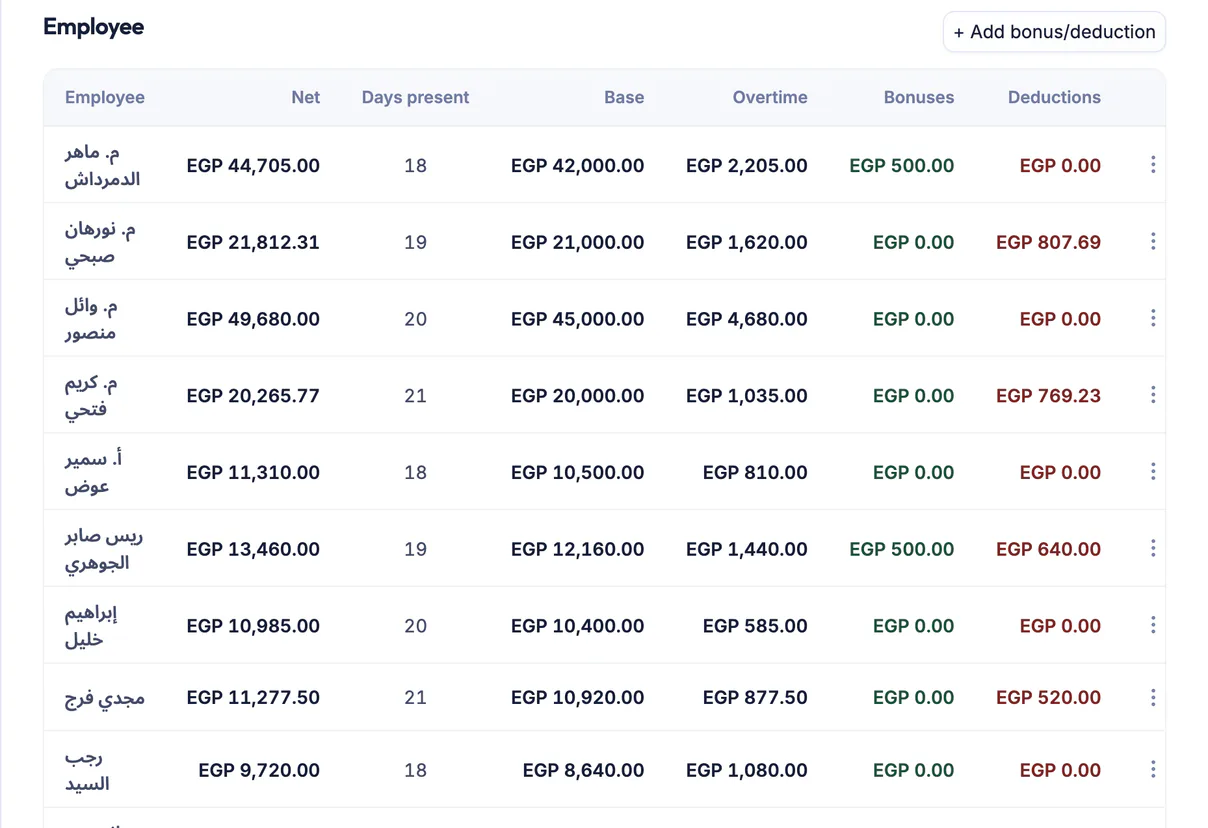Open row menu for ريس صابر الجوهري
This screenshot has height=828, width=1208.
click(x=1153, y=548)
